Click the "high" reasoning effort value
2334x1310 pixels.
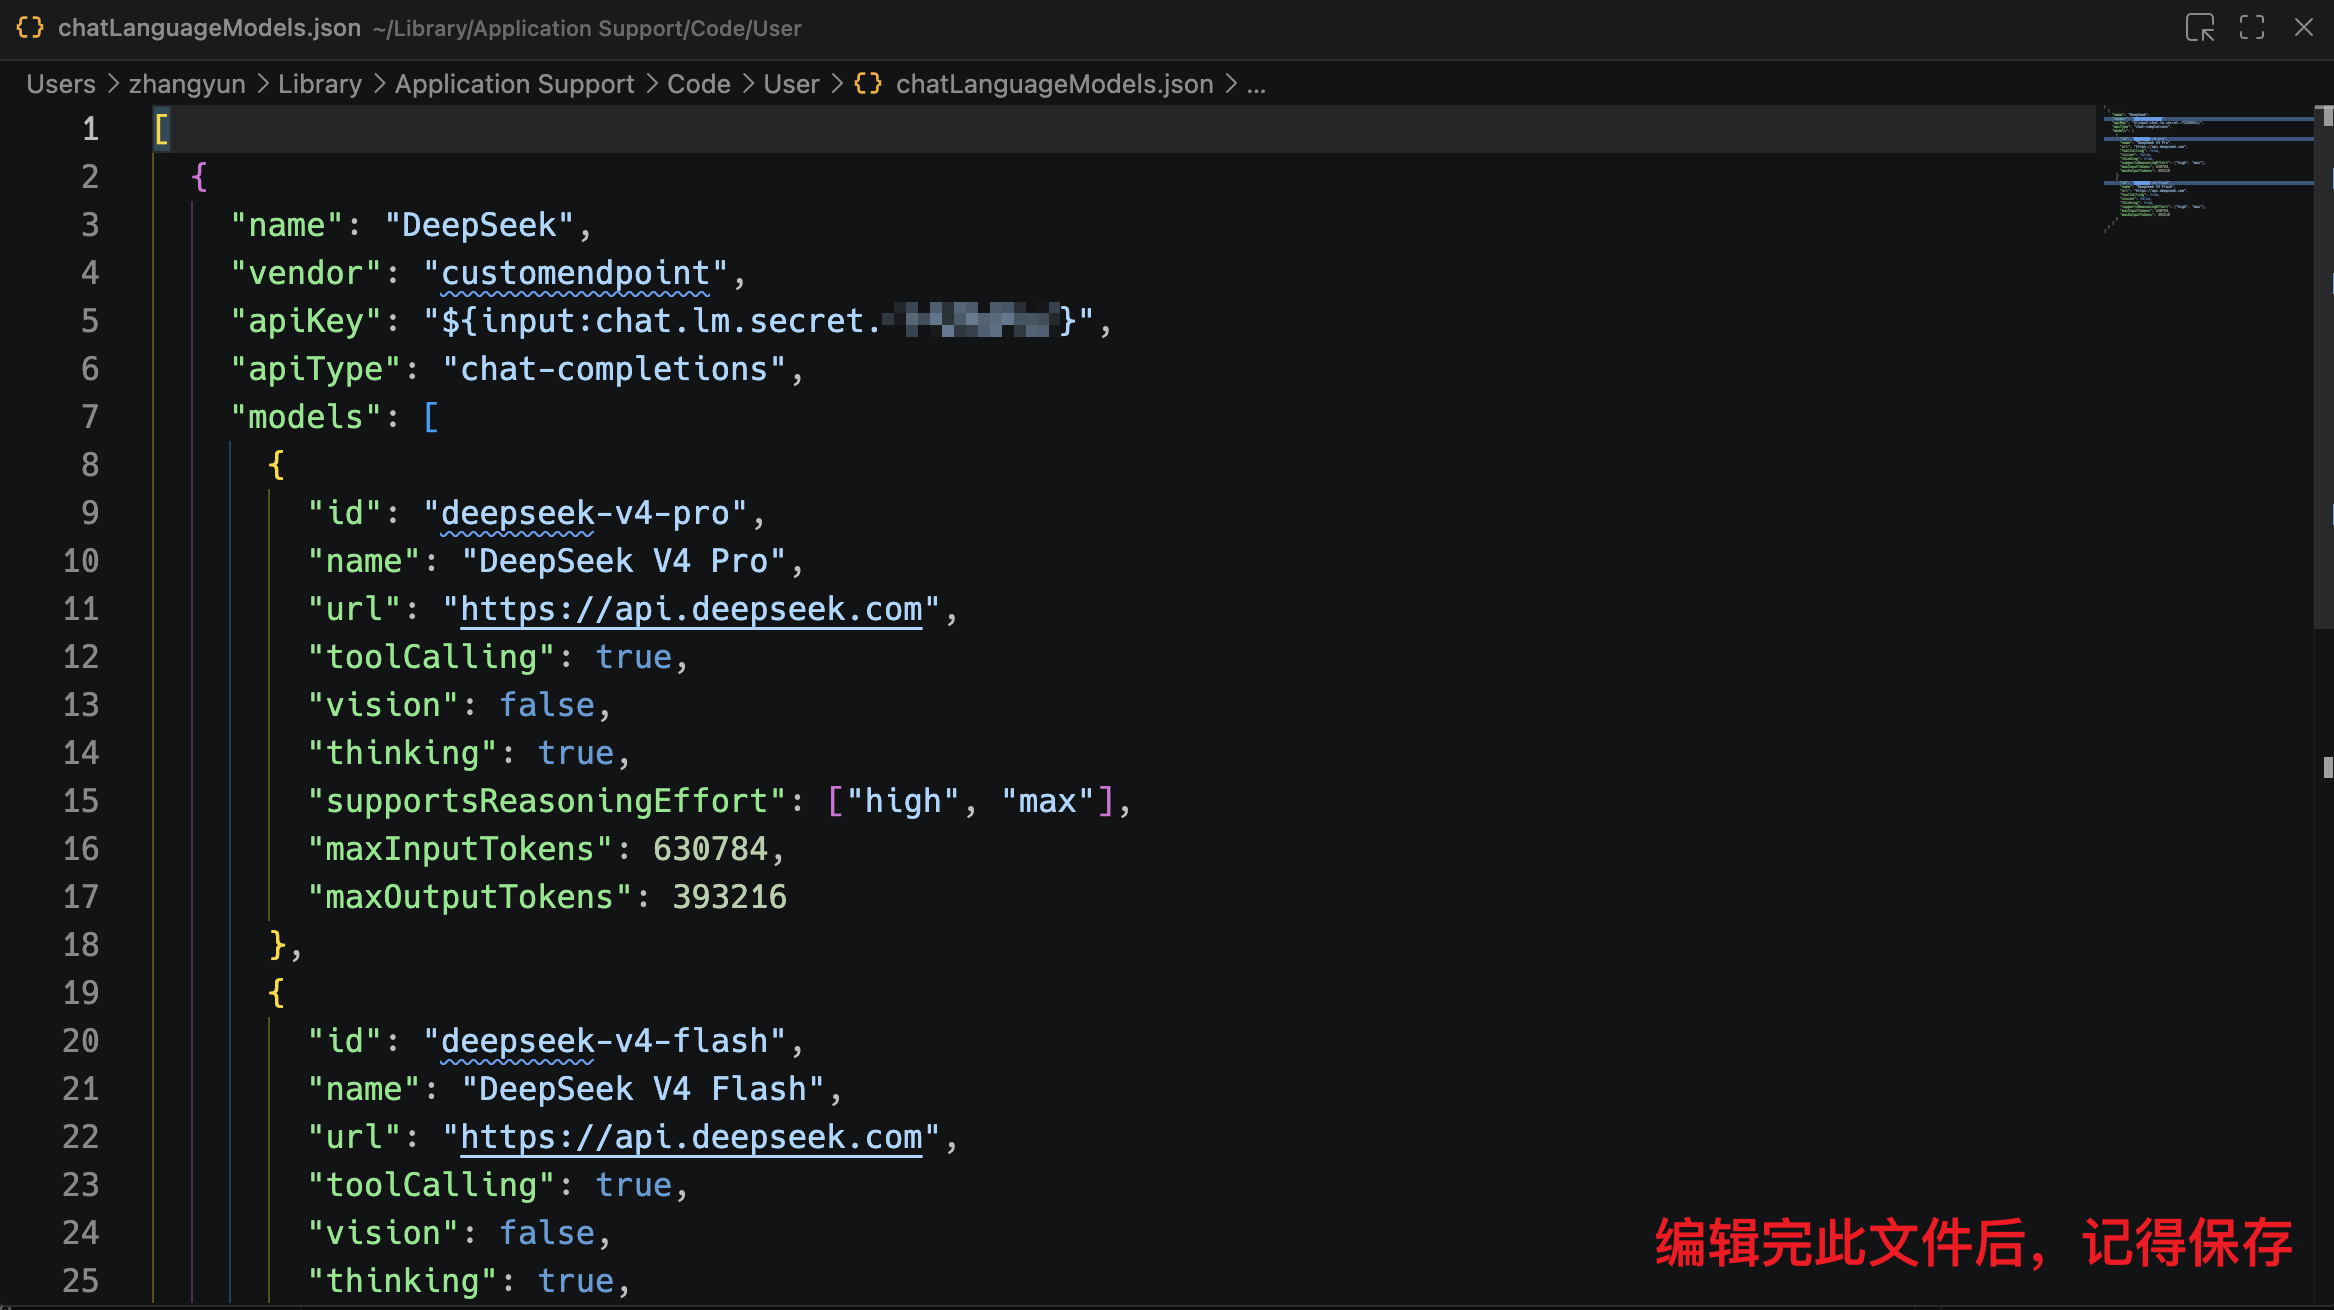pyautogui.click(x=903, y=801)
